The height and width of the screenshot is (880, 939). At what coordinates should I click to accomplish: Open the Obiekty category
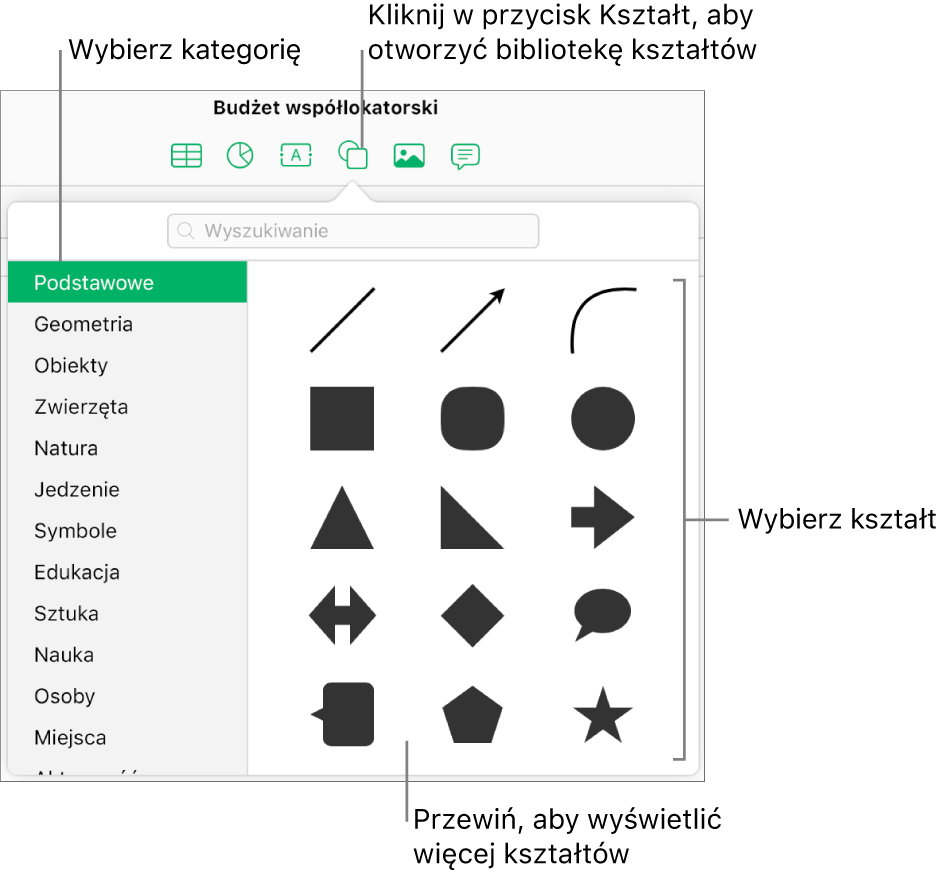(128, 365)
